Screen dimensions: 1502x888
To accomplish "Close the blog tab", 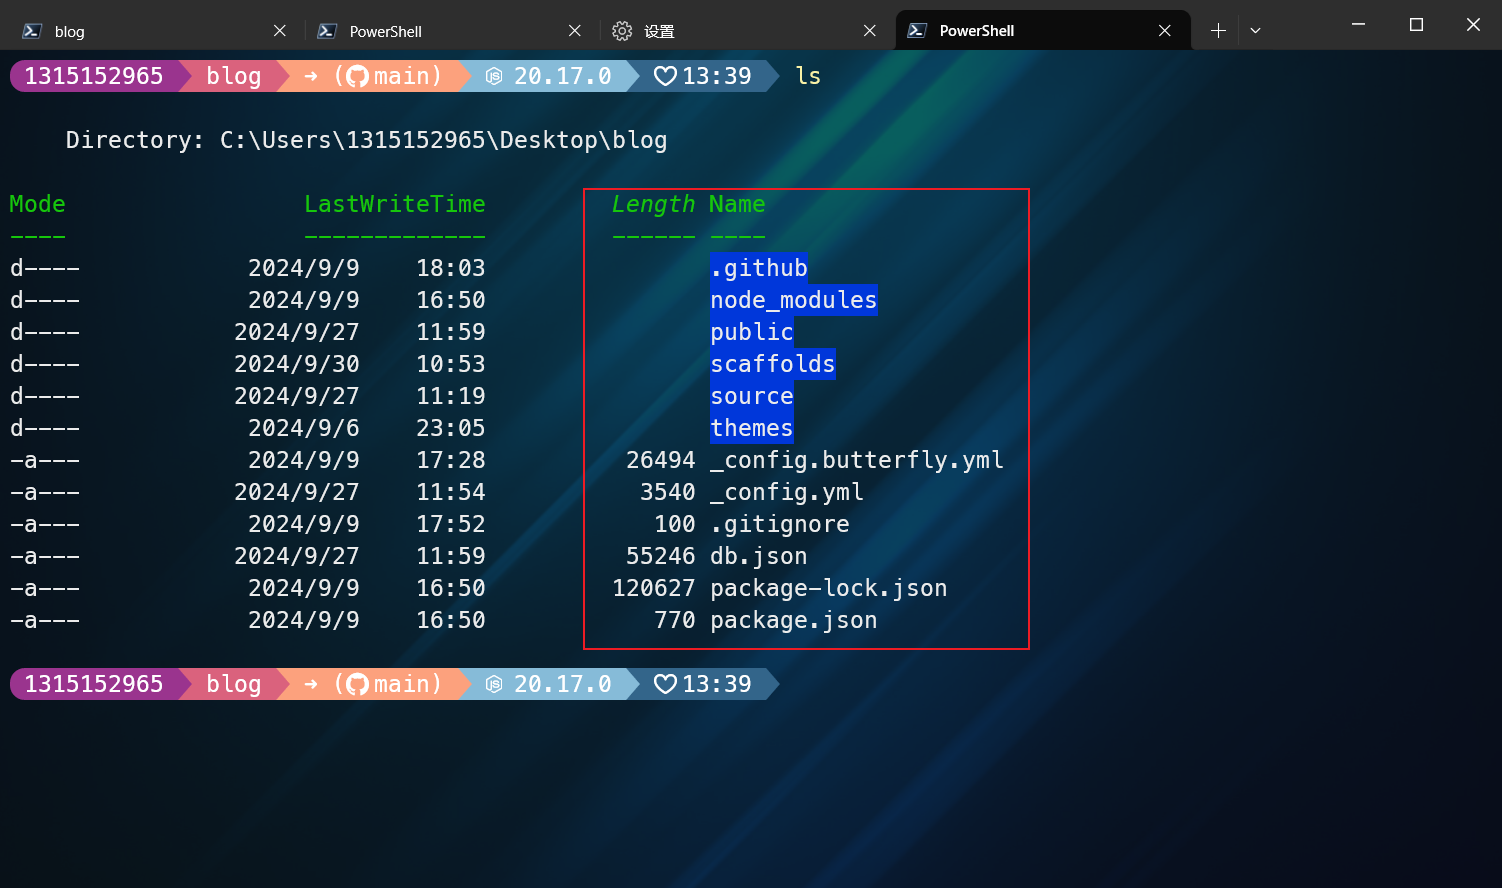I will (280, 31).
